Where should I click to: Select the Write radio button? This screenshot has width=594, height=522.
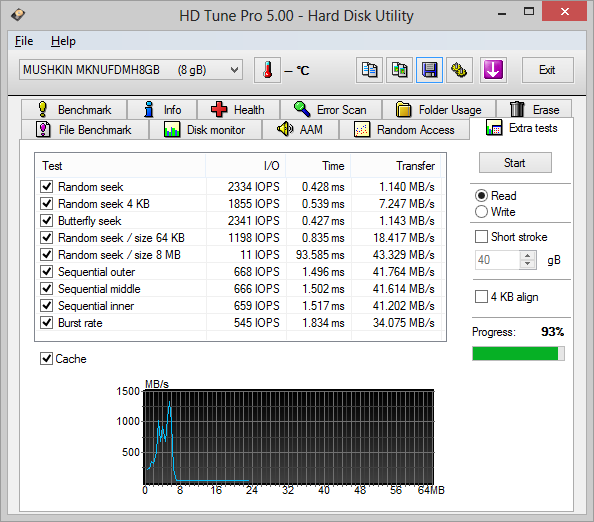coord(481,212)
